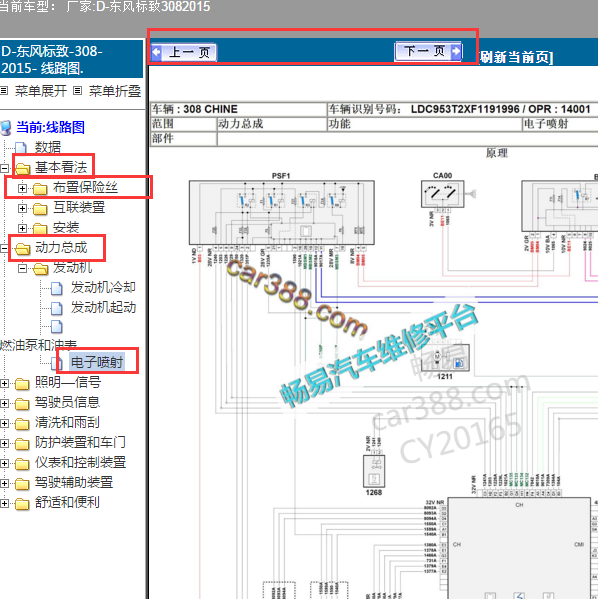Click the folder icon of 安装
This screenshot has width=598, height=599.
[40, 228]
